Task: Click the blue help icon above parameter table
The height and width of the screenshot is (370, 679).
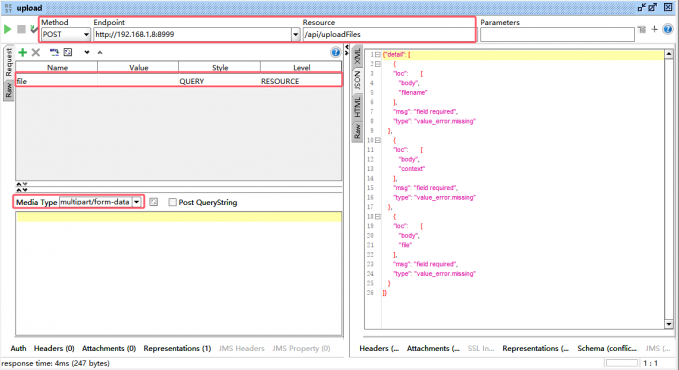Action: click(x=335, y=52)
